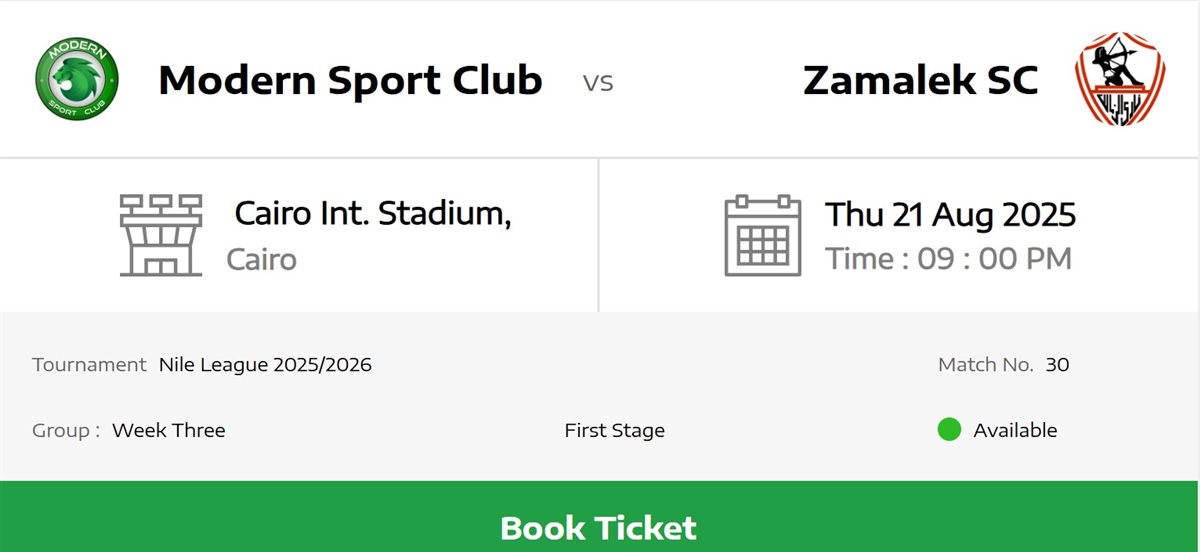The width and height of the screenshot is (1200, 552).
Task: Click the stadium building icon
Action: click(x=160, y=235)
